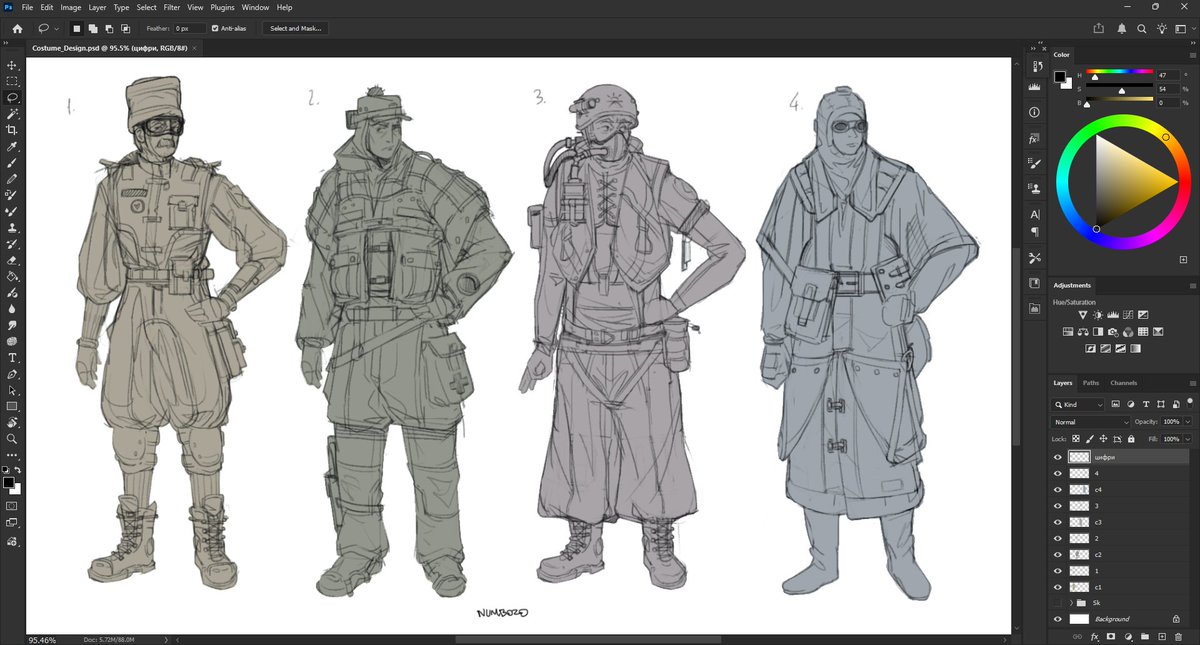Hide layer c1 visibility eye

(1058, 587)
